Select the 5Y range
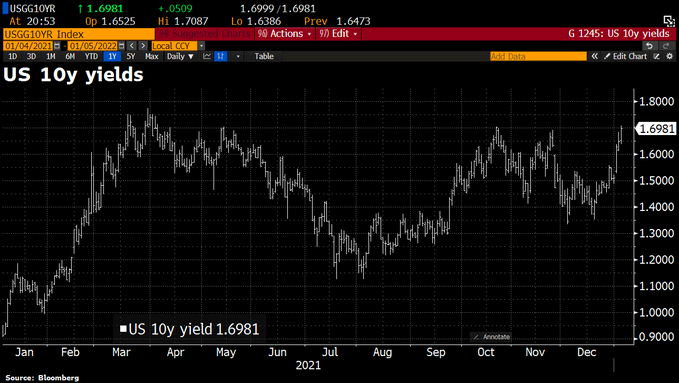This screenshot has width=679, height=383. [131, 56]
